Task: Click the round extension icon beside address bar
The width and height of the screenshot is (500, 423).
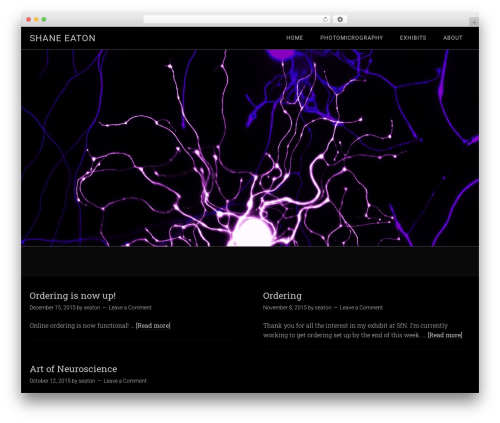Action: (340, 20)
